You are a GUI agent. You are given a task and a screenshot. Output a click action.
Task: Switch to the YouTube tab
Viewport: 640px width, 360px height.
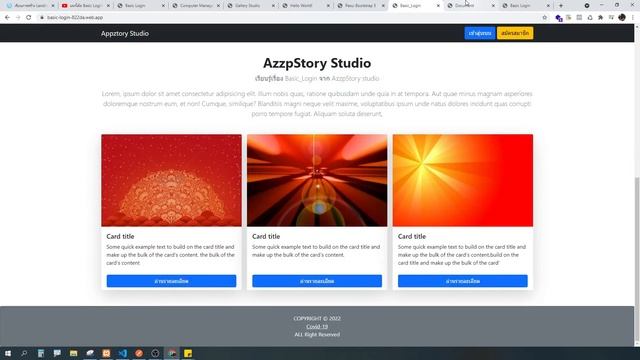coord(85,6)
